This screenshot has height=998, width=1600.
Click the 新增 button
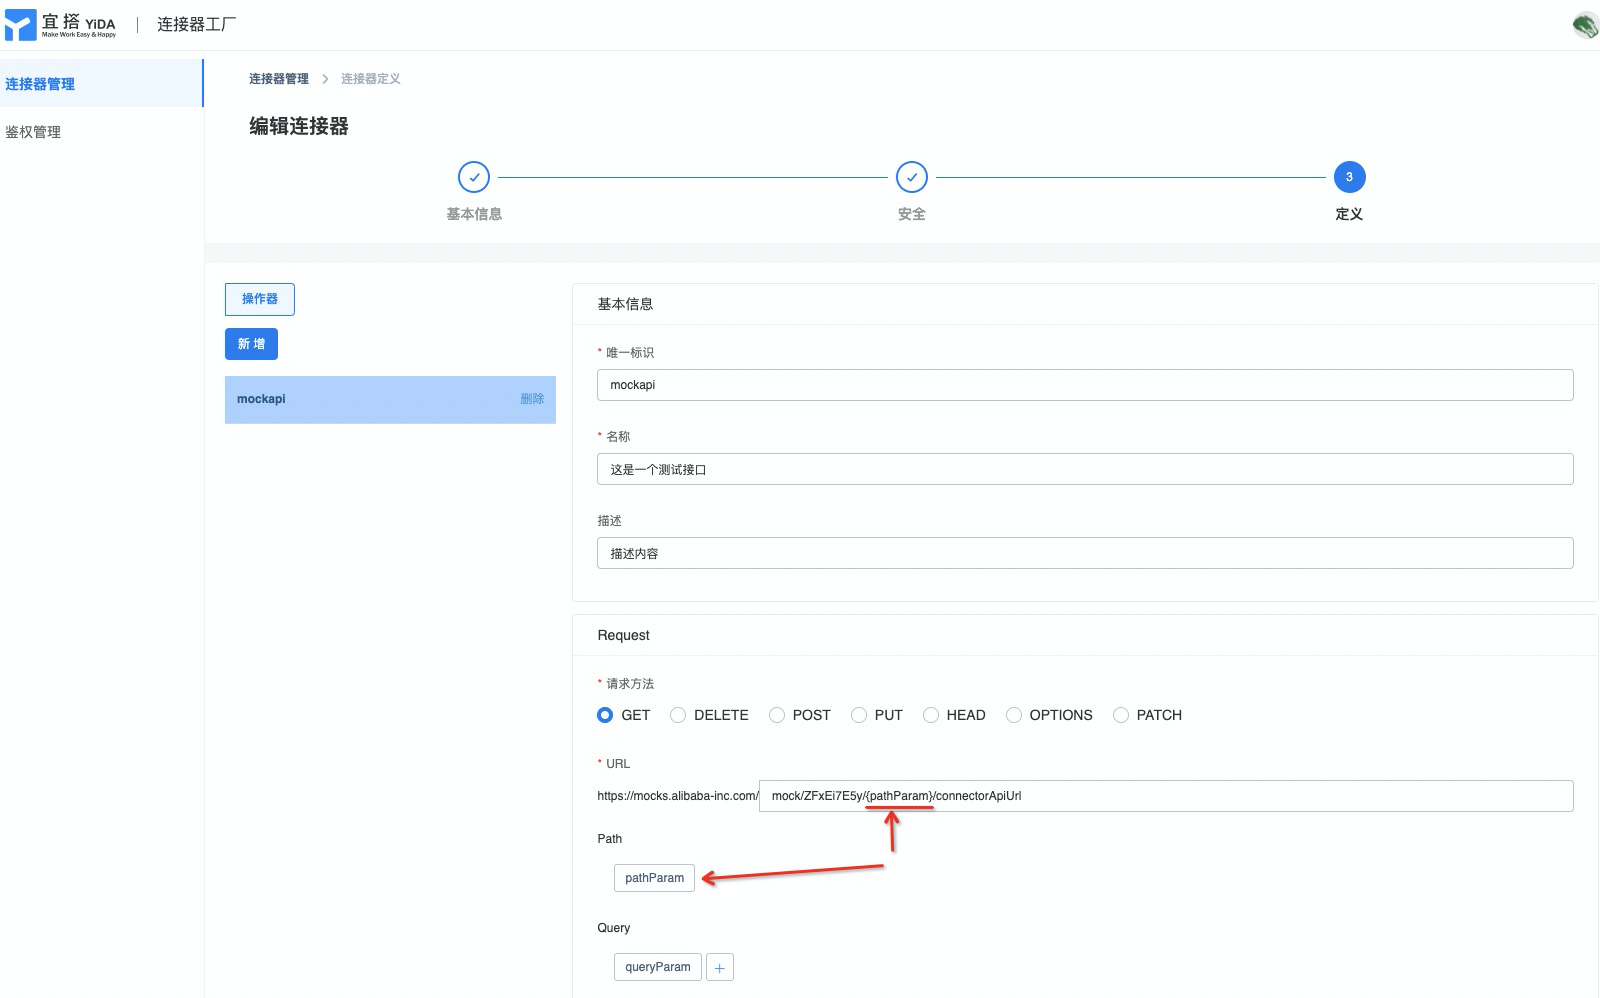point(251,344)
